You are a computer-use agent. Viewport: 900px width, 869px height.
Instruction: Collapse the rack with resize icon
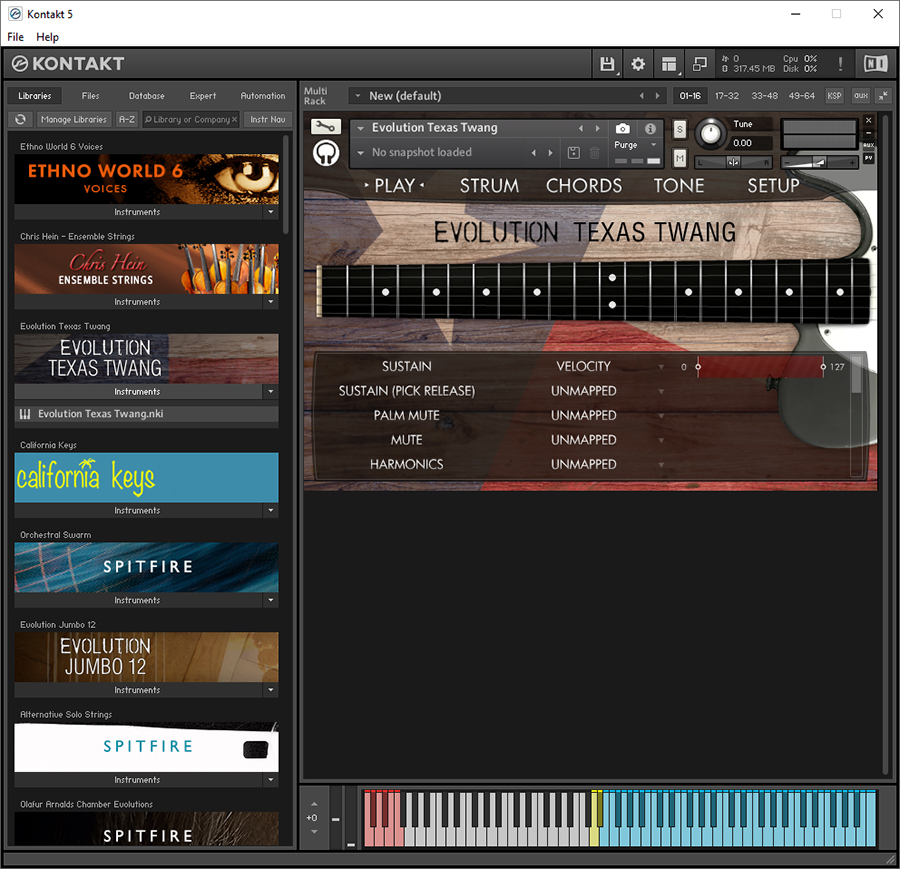click(x=883, y=96)
